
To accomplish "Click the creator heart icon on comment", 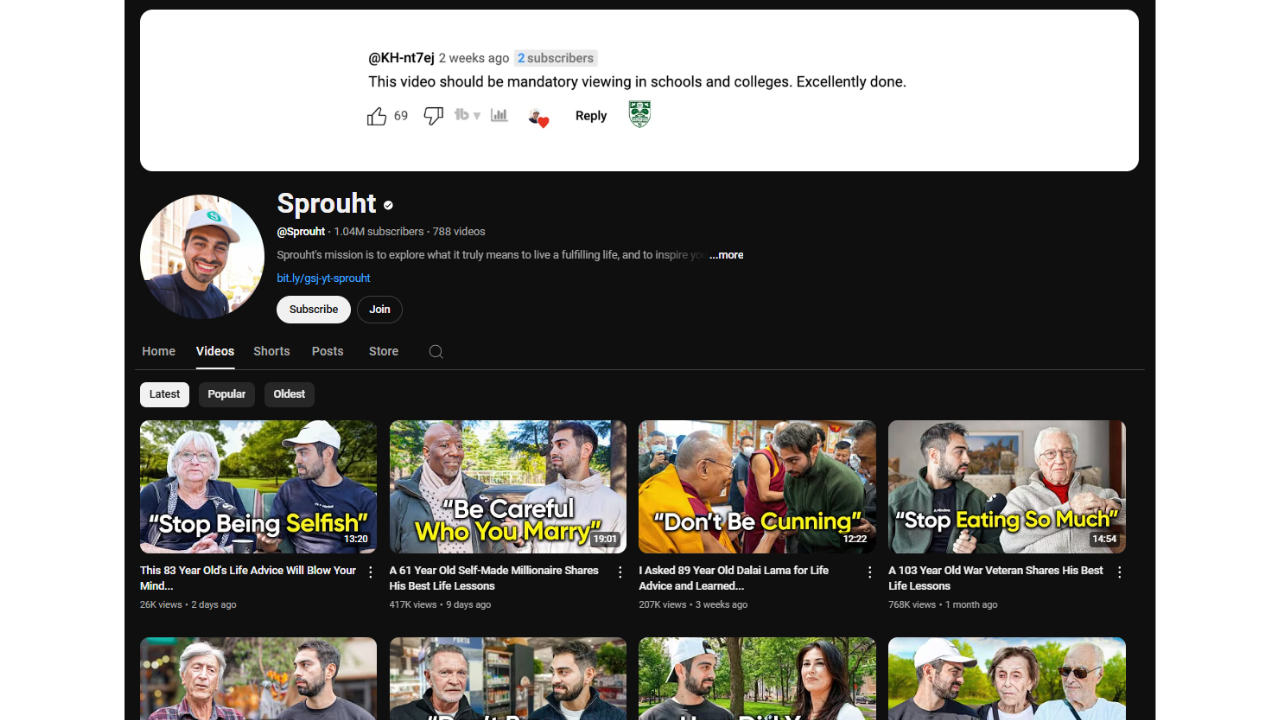I will pyautogui.click(x=539, y=117).
